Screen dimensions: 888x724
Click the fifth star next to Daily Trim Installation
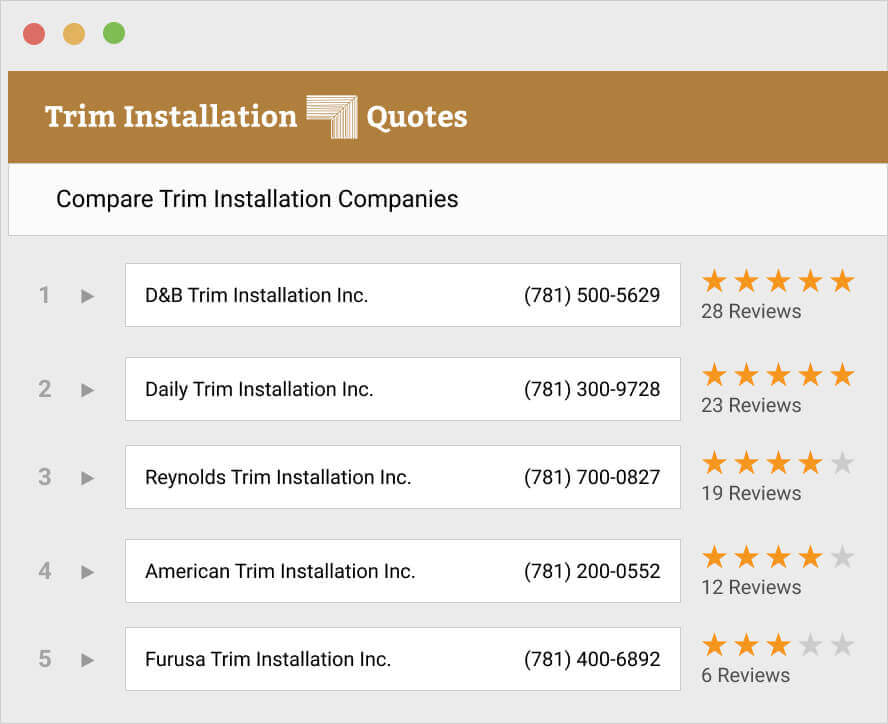[x=842, y=375]
